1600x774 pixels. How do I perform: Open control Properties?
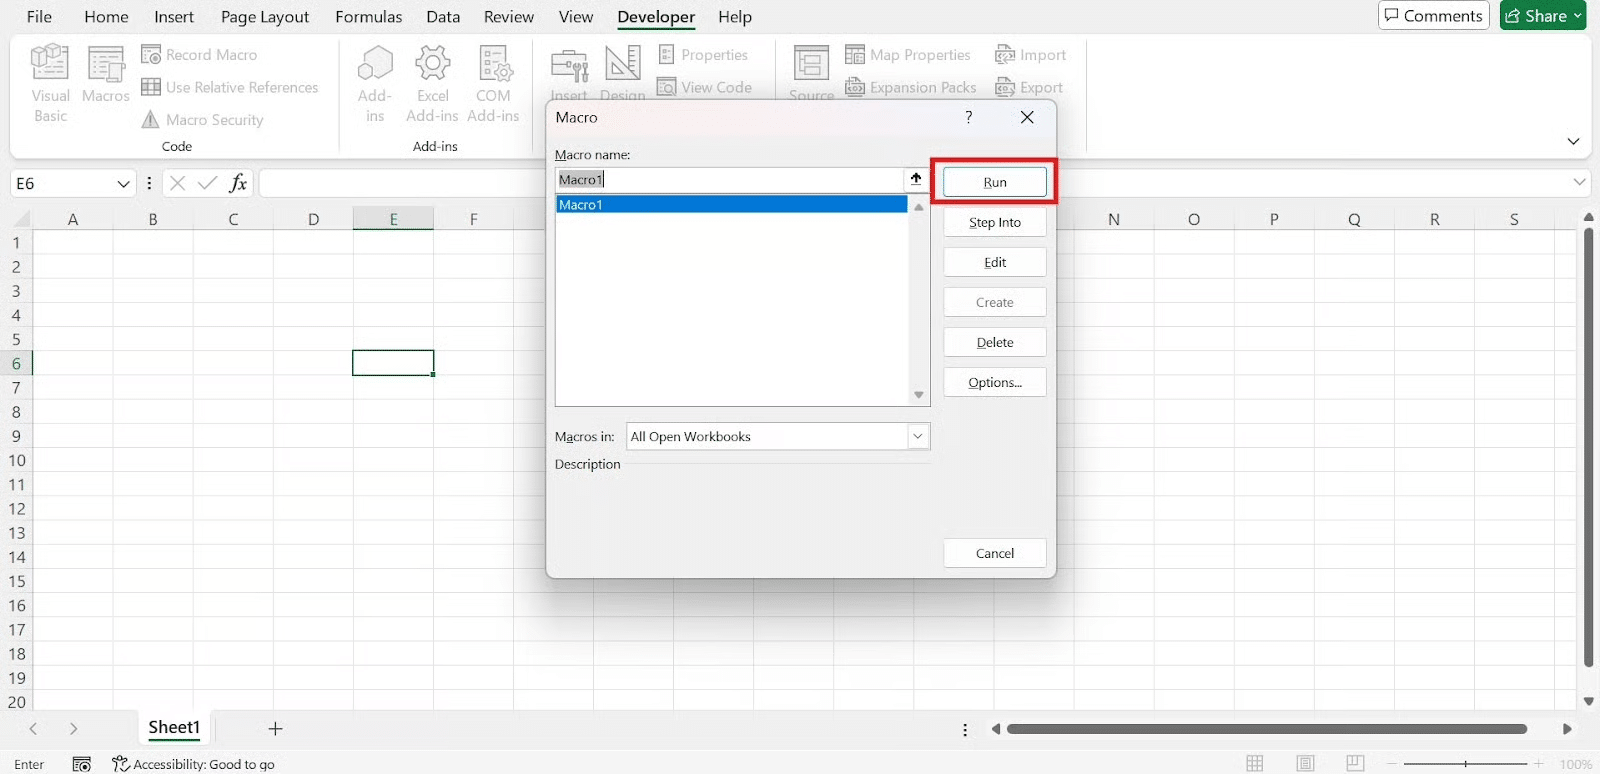tap(703, 55)
